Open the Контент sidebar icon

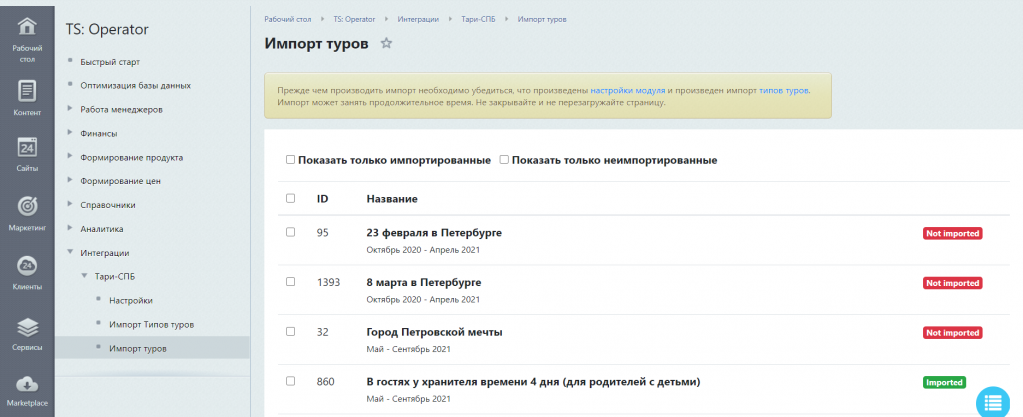tap(27, 98)
